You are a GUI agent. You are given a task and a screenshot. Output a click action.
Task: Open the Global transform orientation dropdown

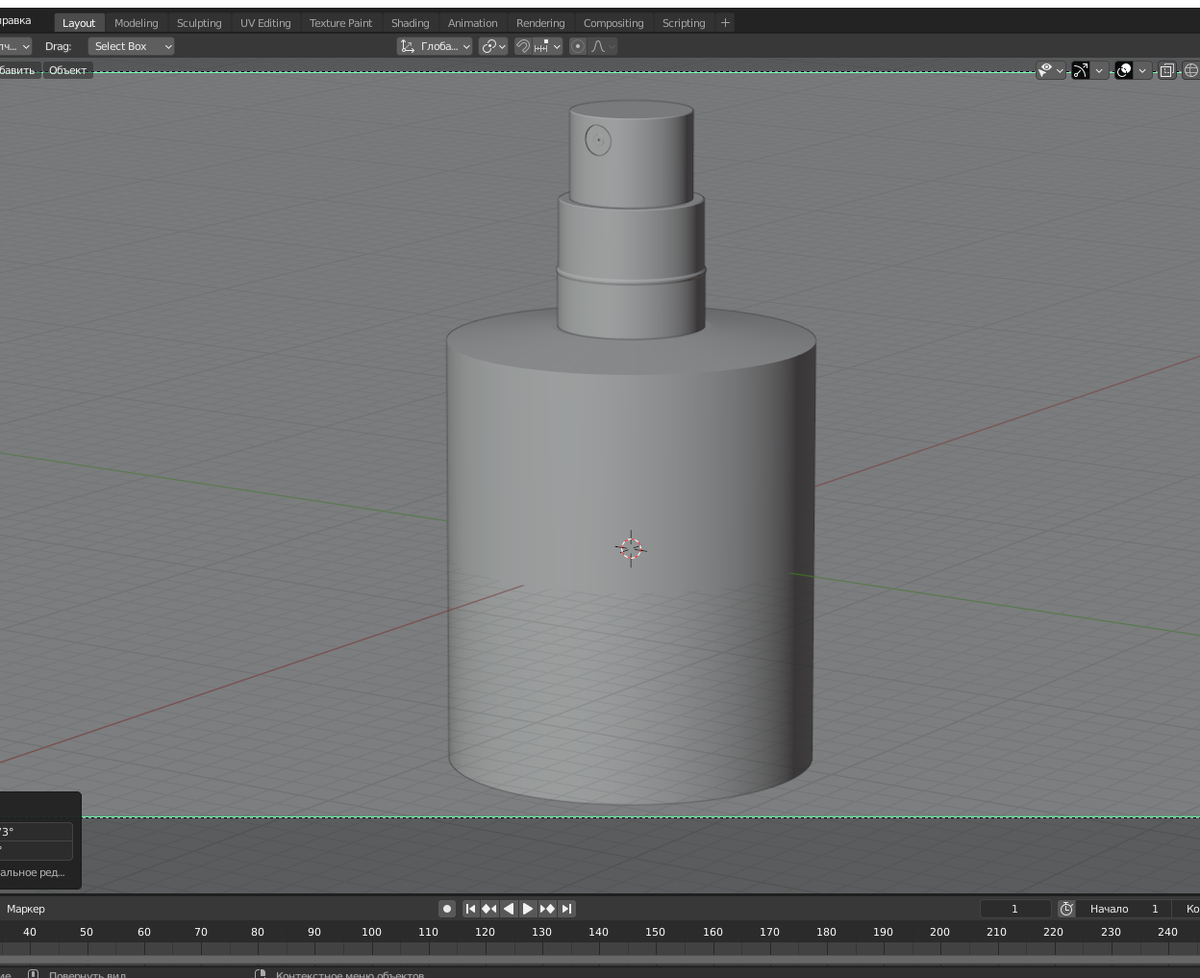[435, 46]
